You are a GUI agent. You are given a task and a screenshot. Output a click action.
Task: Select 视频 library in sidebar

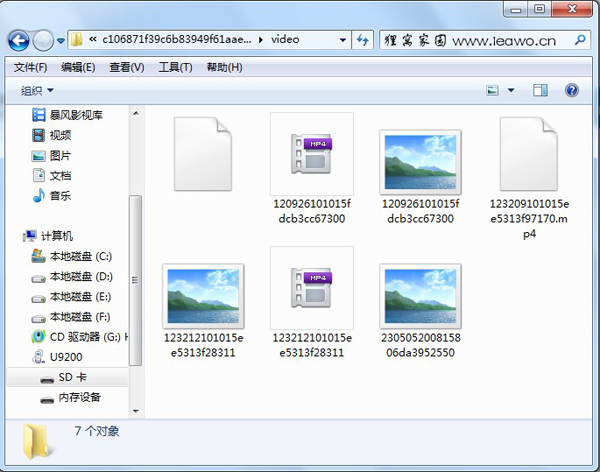(x=52, y=135)
